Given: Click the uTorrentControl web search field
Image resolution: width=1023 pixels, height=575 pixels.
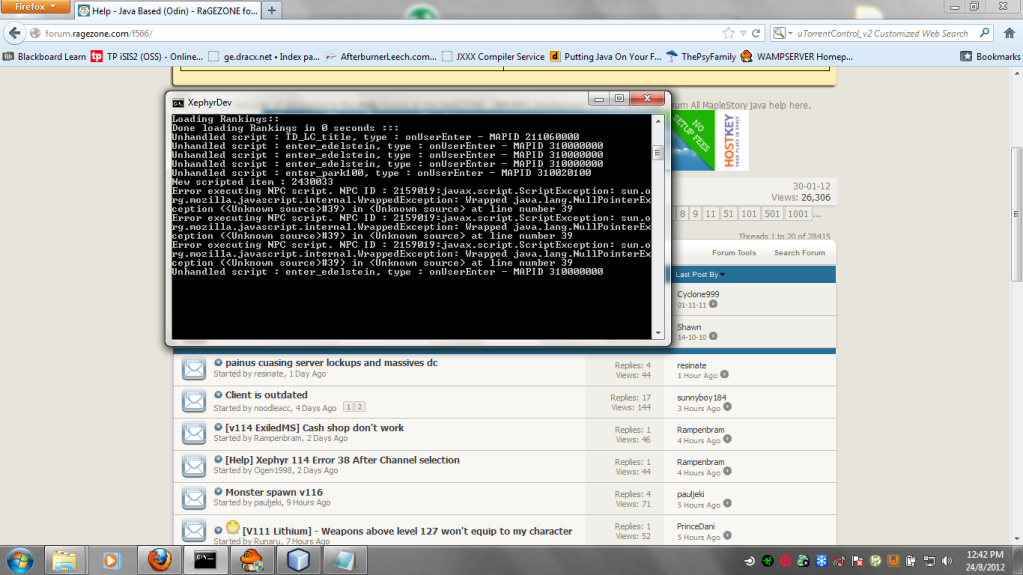Looking at the screenshot, I should [880, 33].
